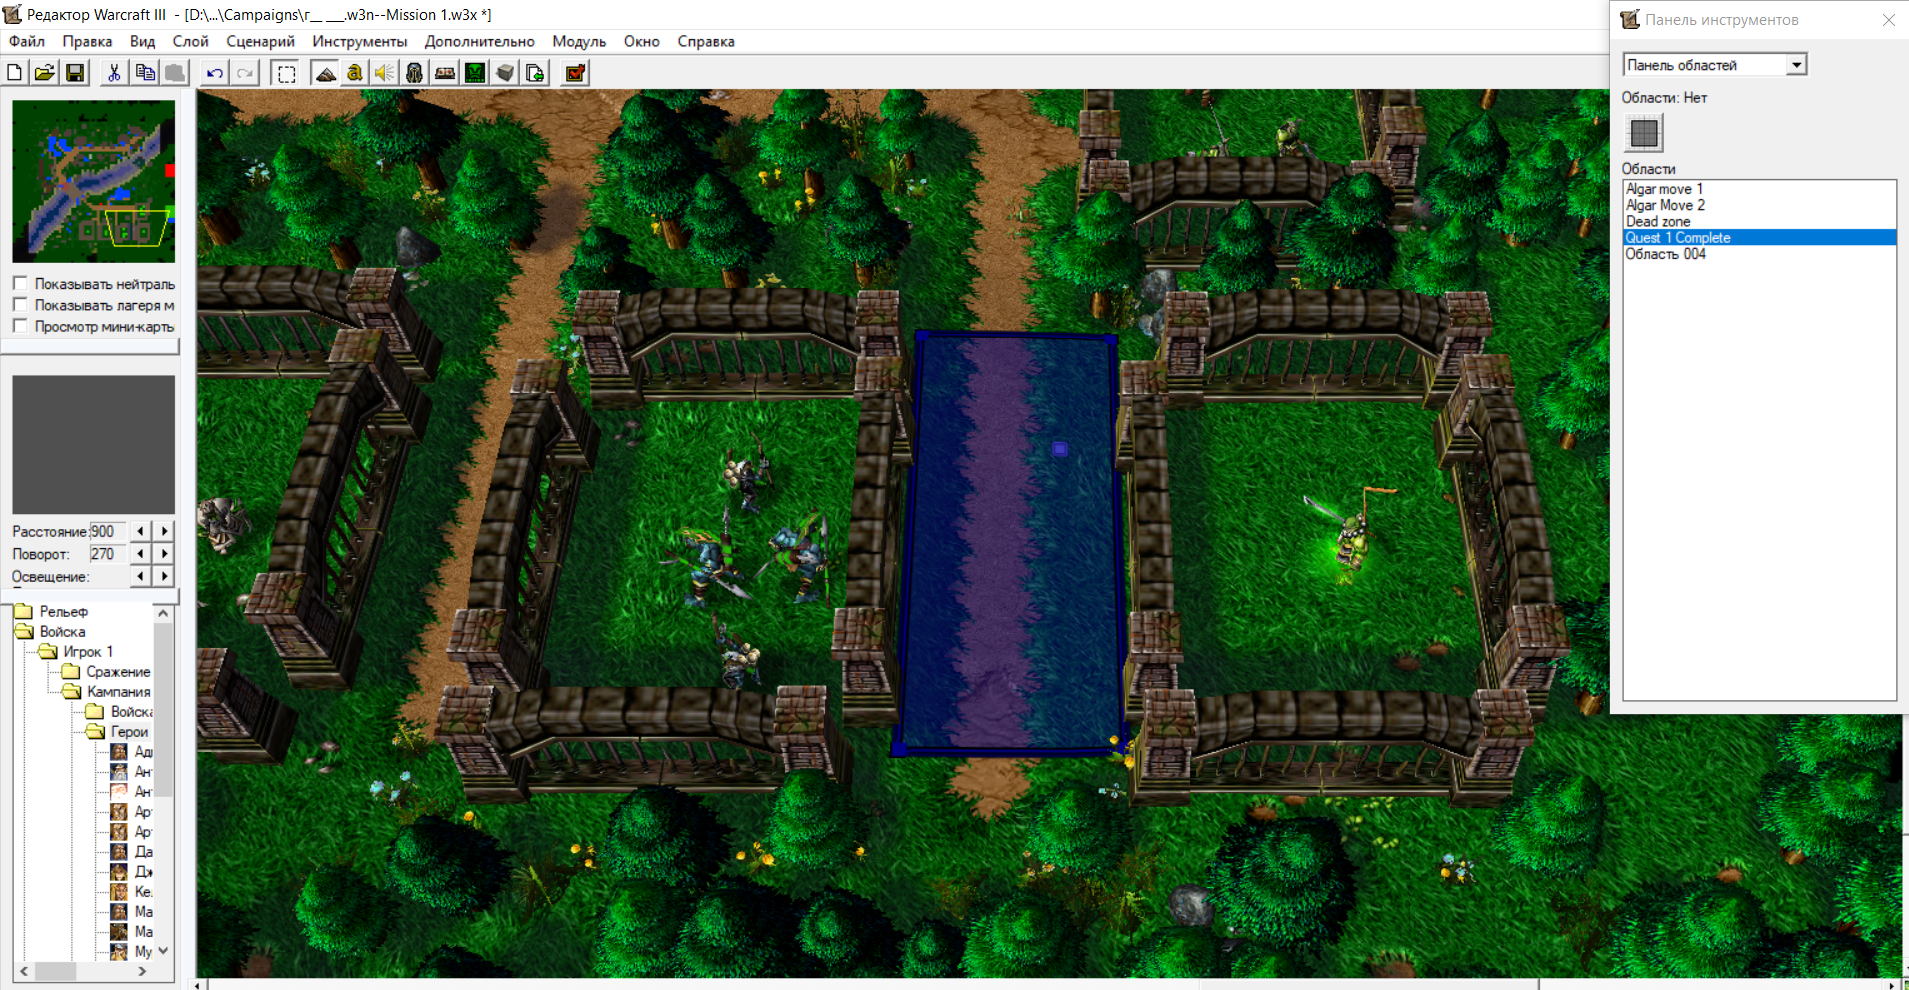Open the Файл menu

click(27, 41)
